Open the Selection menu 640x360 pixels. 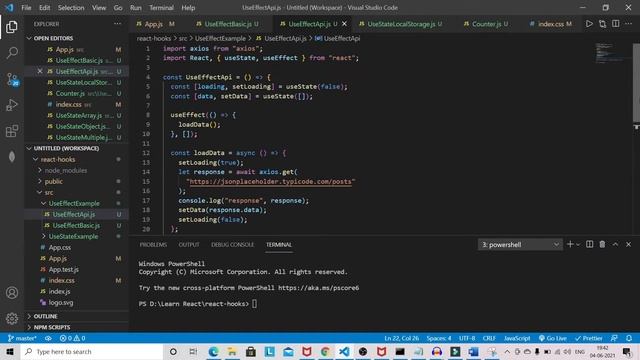click(71, 7)
